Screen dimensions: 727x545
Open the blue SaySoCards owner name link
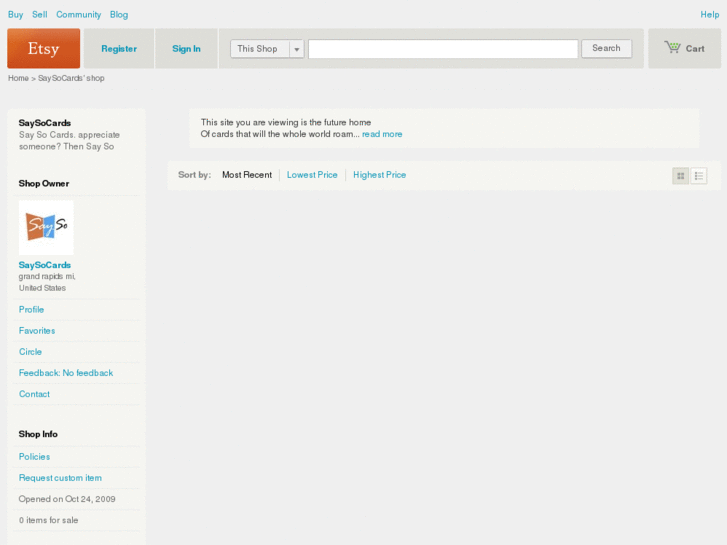click(x=45, y=265)
